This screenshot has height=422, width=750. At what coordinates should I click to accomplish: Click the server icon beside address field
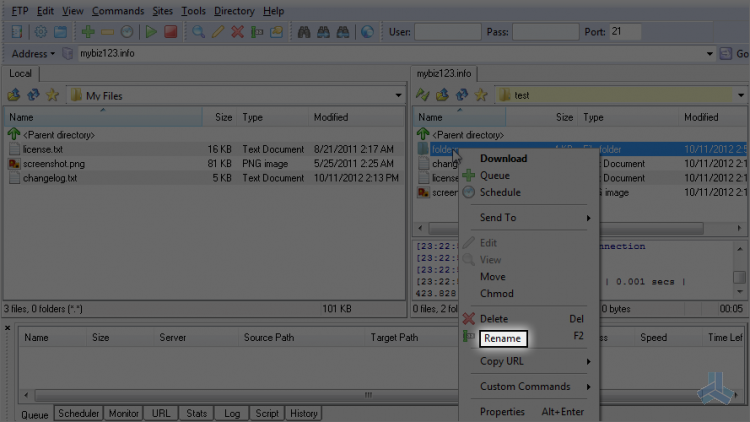pyautogui.click(x=67, y=54)
